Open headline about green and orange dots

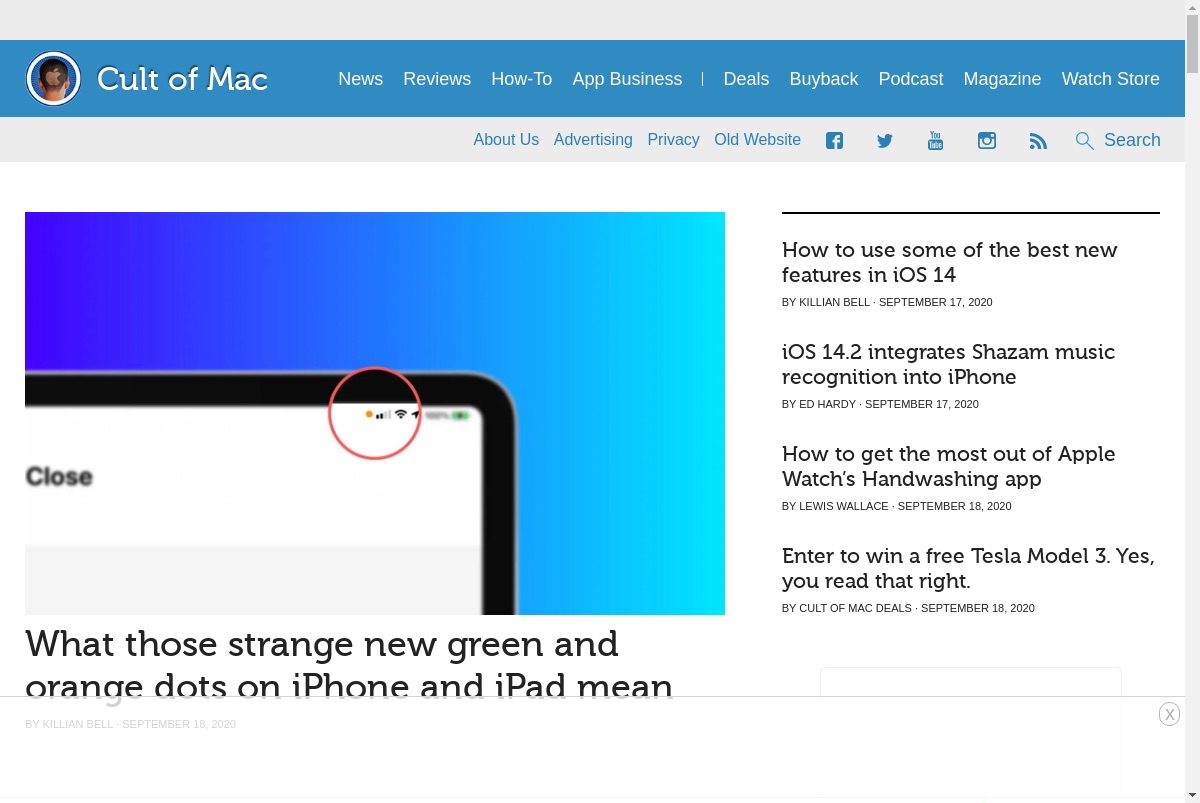(349, 664)
